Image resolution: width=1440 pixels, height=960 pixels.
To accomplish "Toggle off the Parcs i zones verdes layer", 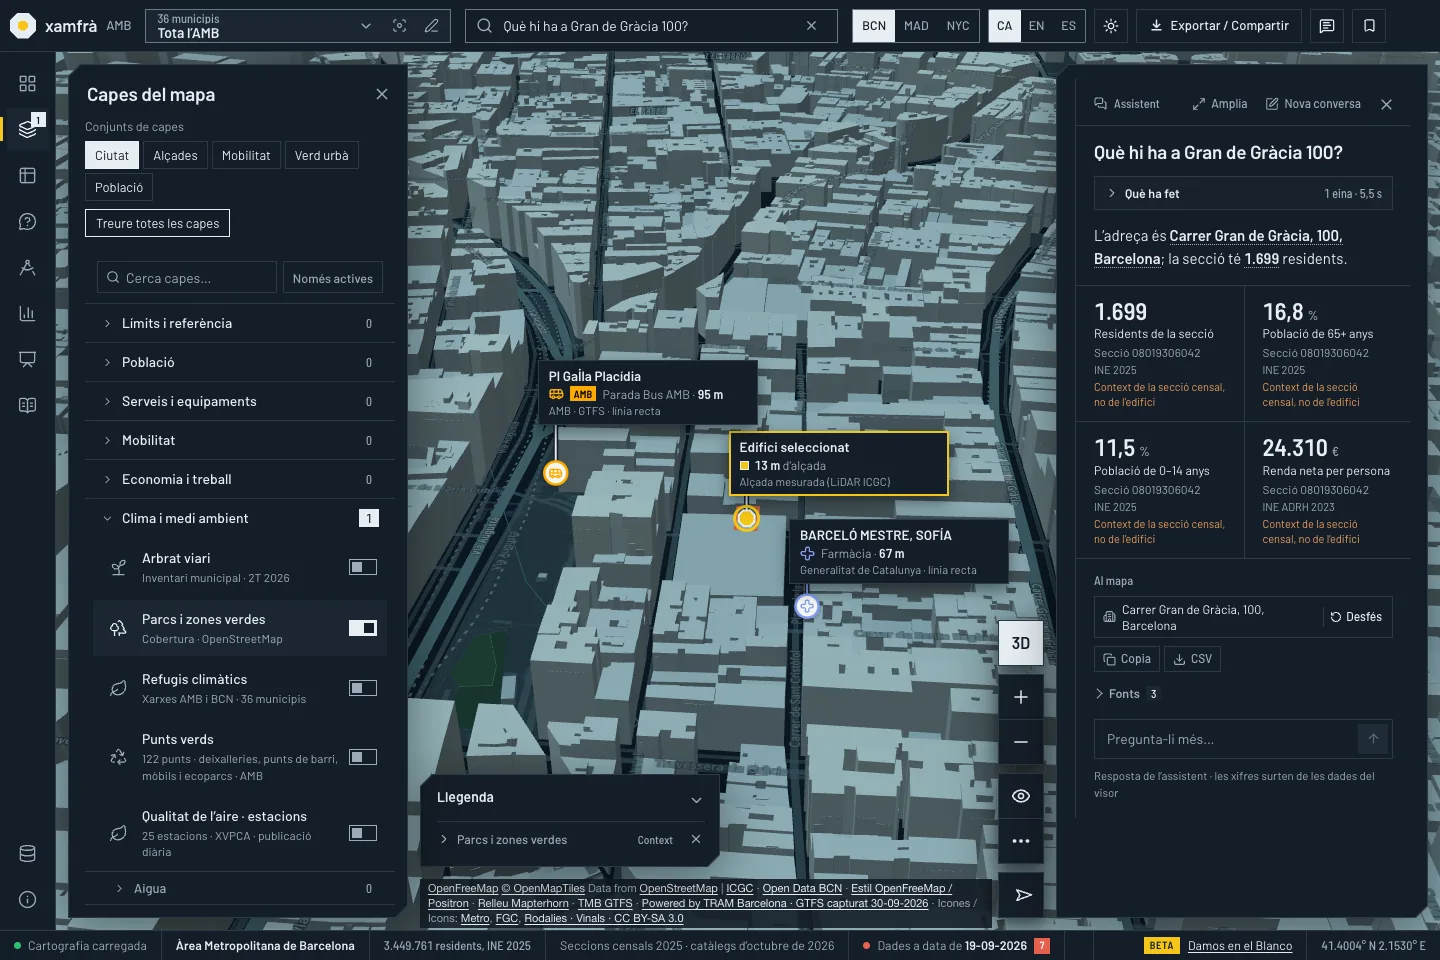I will [x=363, y=628].
